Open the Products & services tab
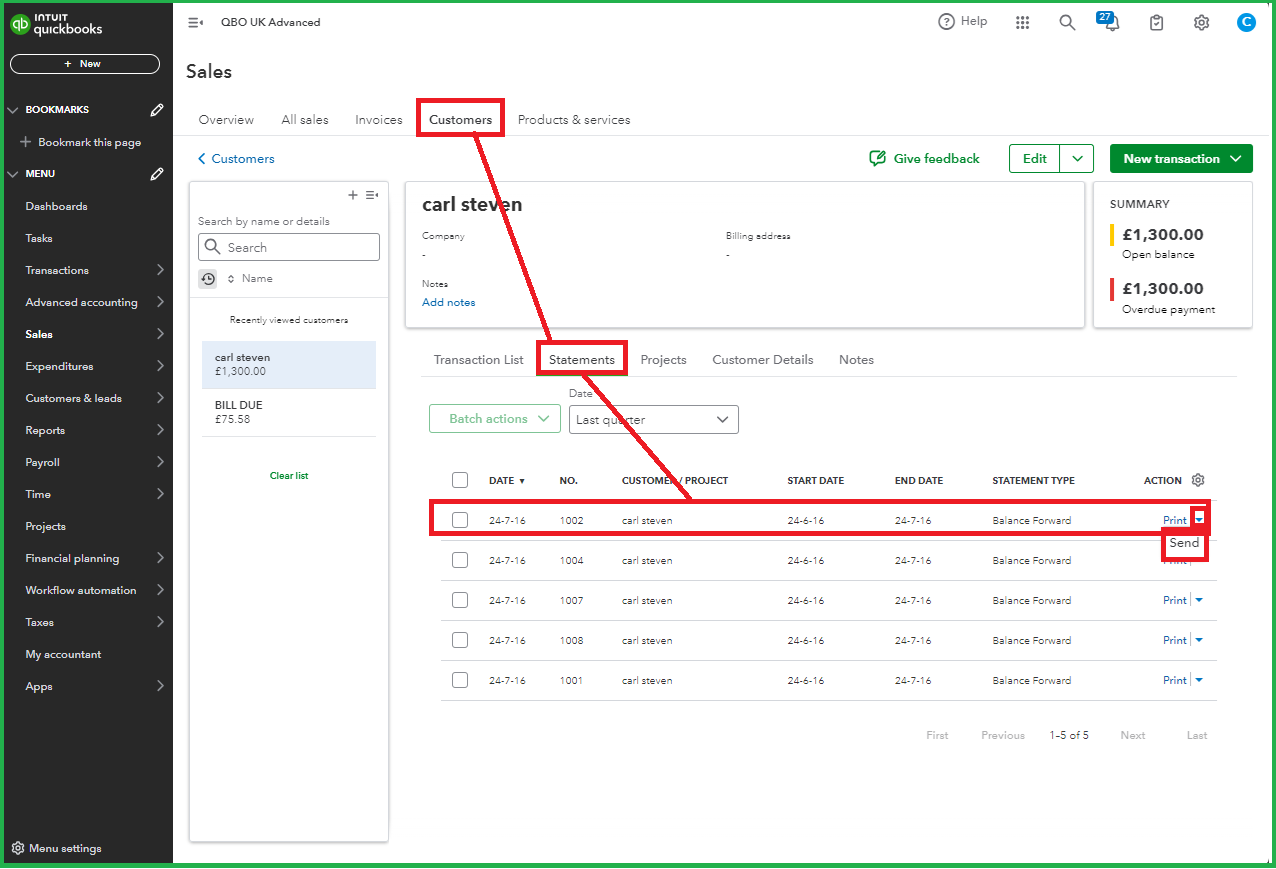The image size is (1276, 869). 573,119
